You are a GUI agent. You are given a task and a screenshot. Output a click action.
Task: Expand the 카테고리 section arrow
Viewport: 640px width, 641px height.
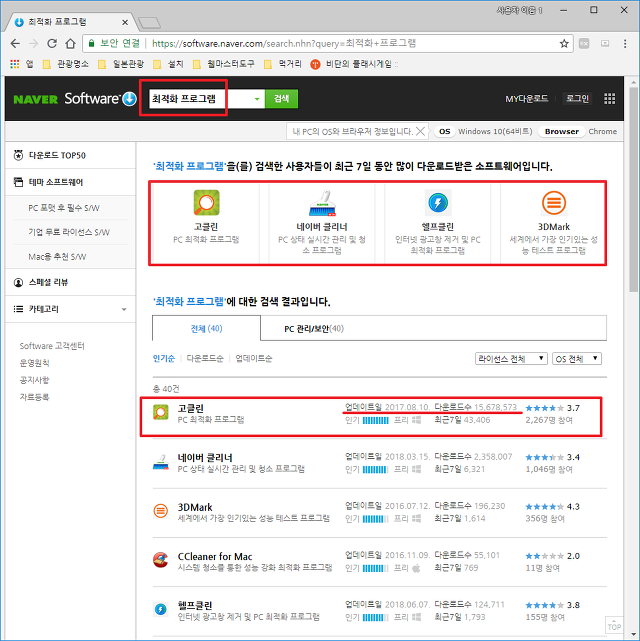124,309
